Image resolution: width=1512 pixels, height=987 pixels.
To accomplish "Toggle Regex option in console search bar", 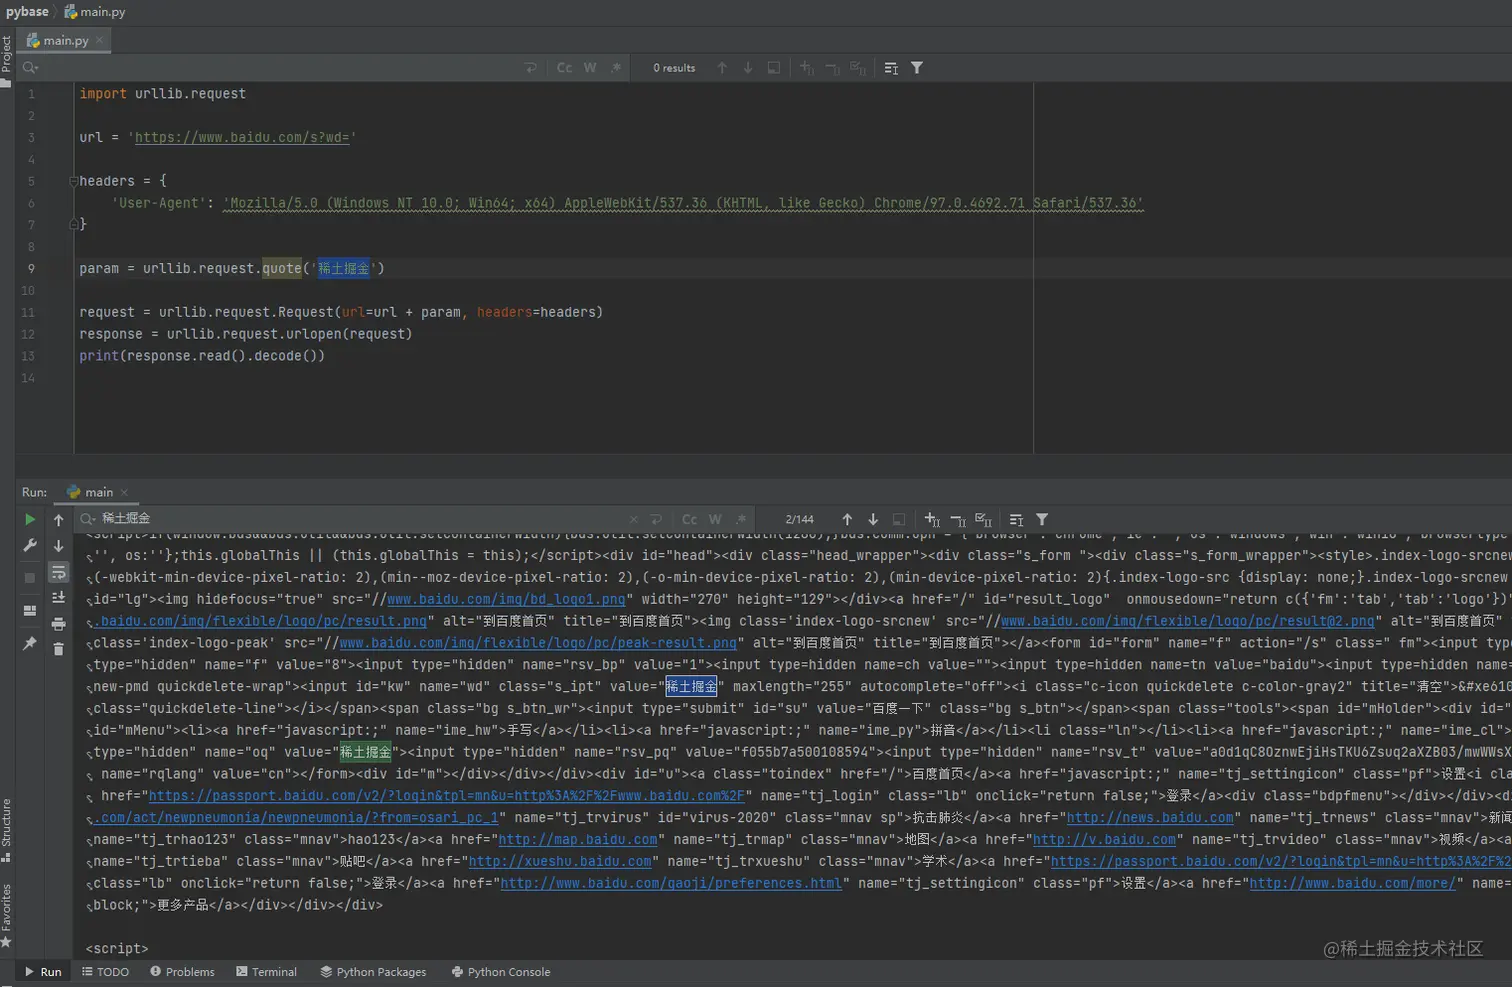I will click(741, 519).
